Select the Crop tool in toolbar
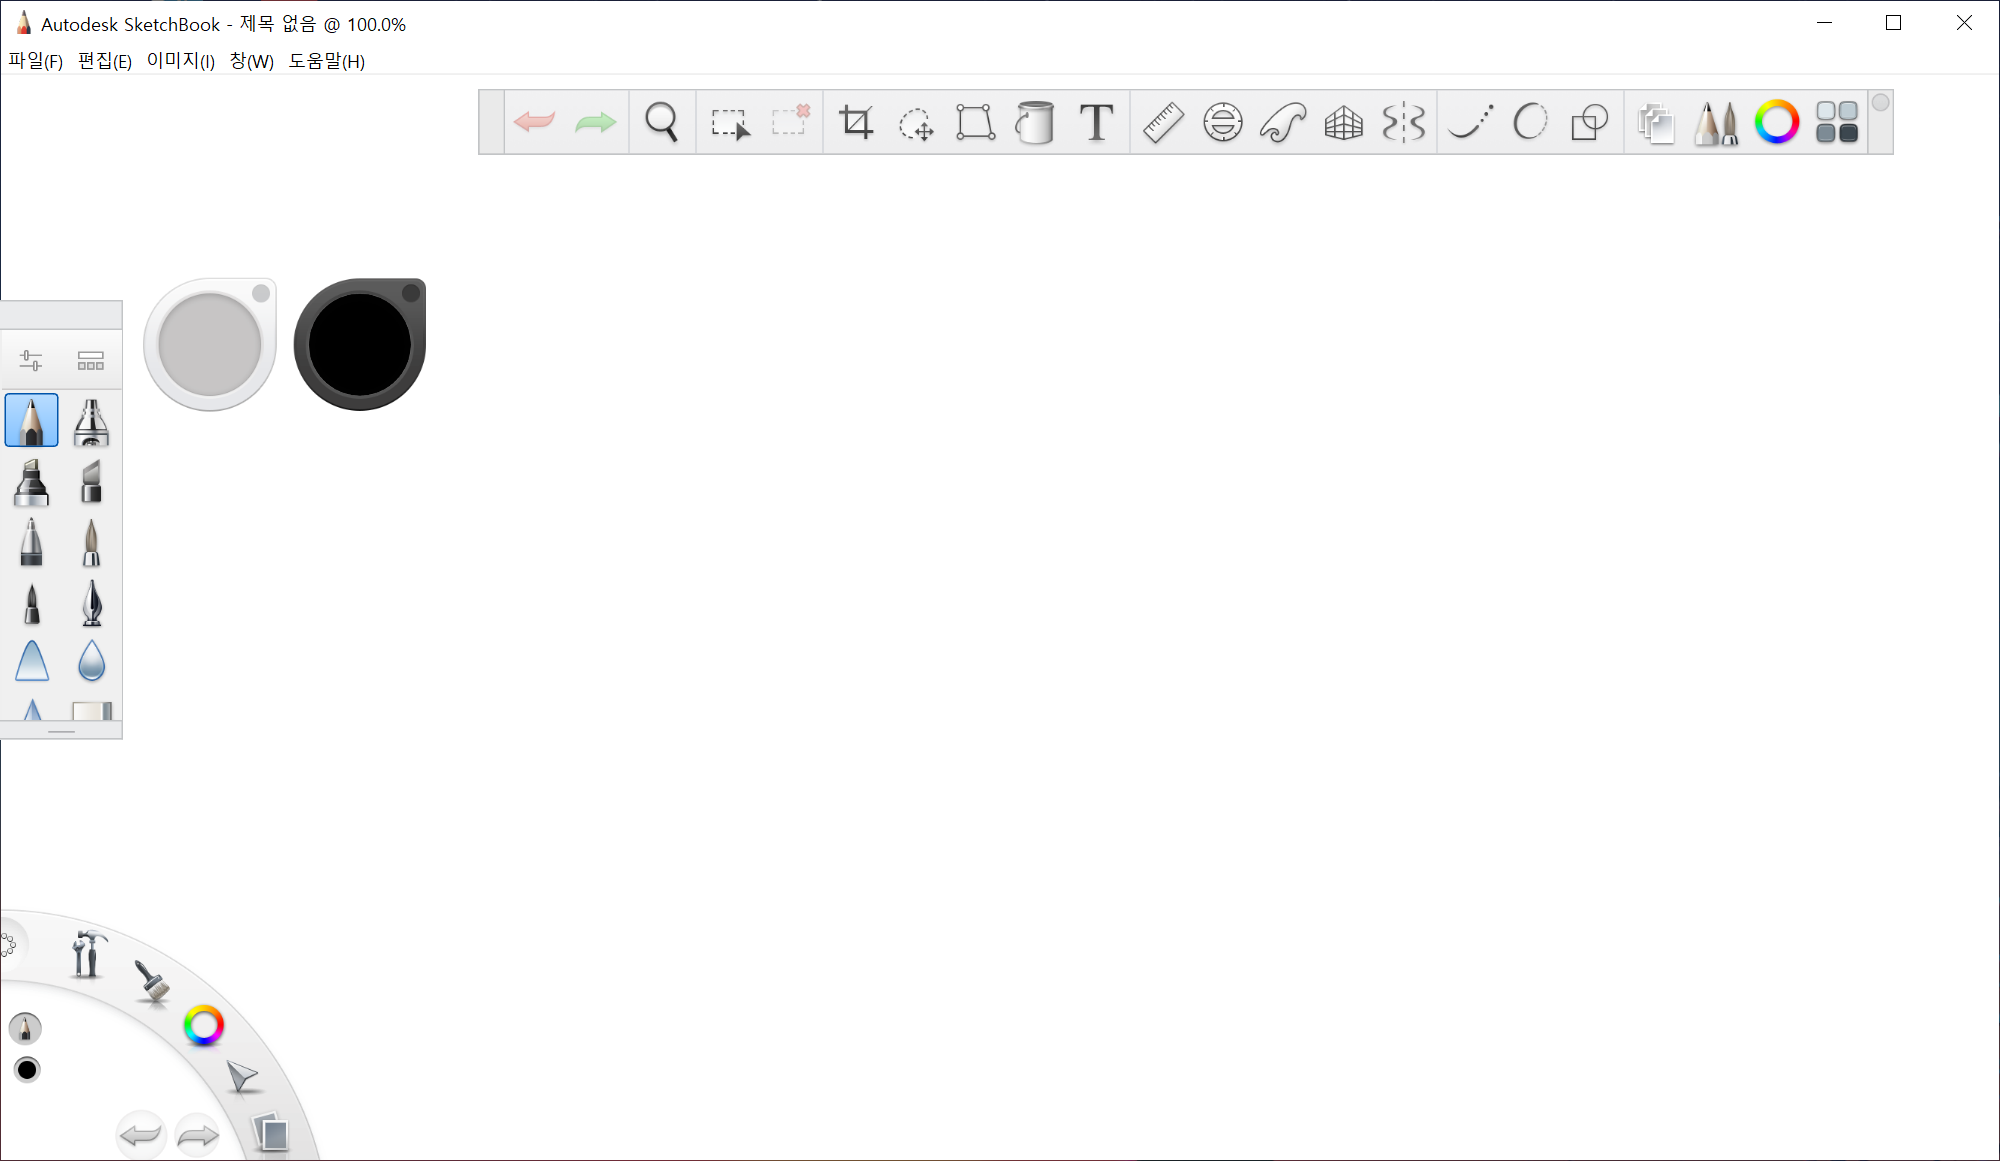Image resolution: width=2000 pixels, height=1161 pixels. (x=856, y=123)
